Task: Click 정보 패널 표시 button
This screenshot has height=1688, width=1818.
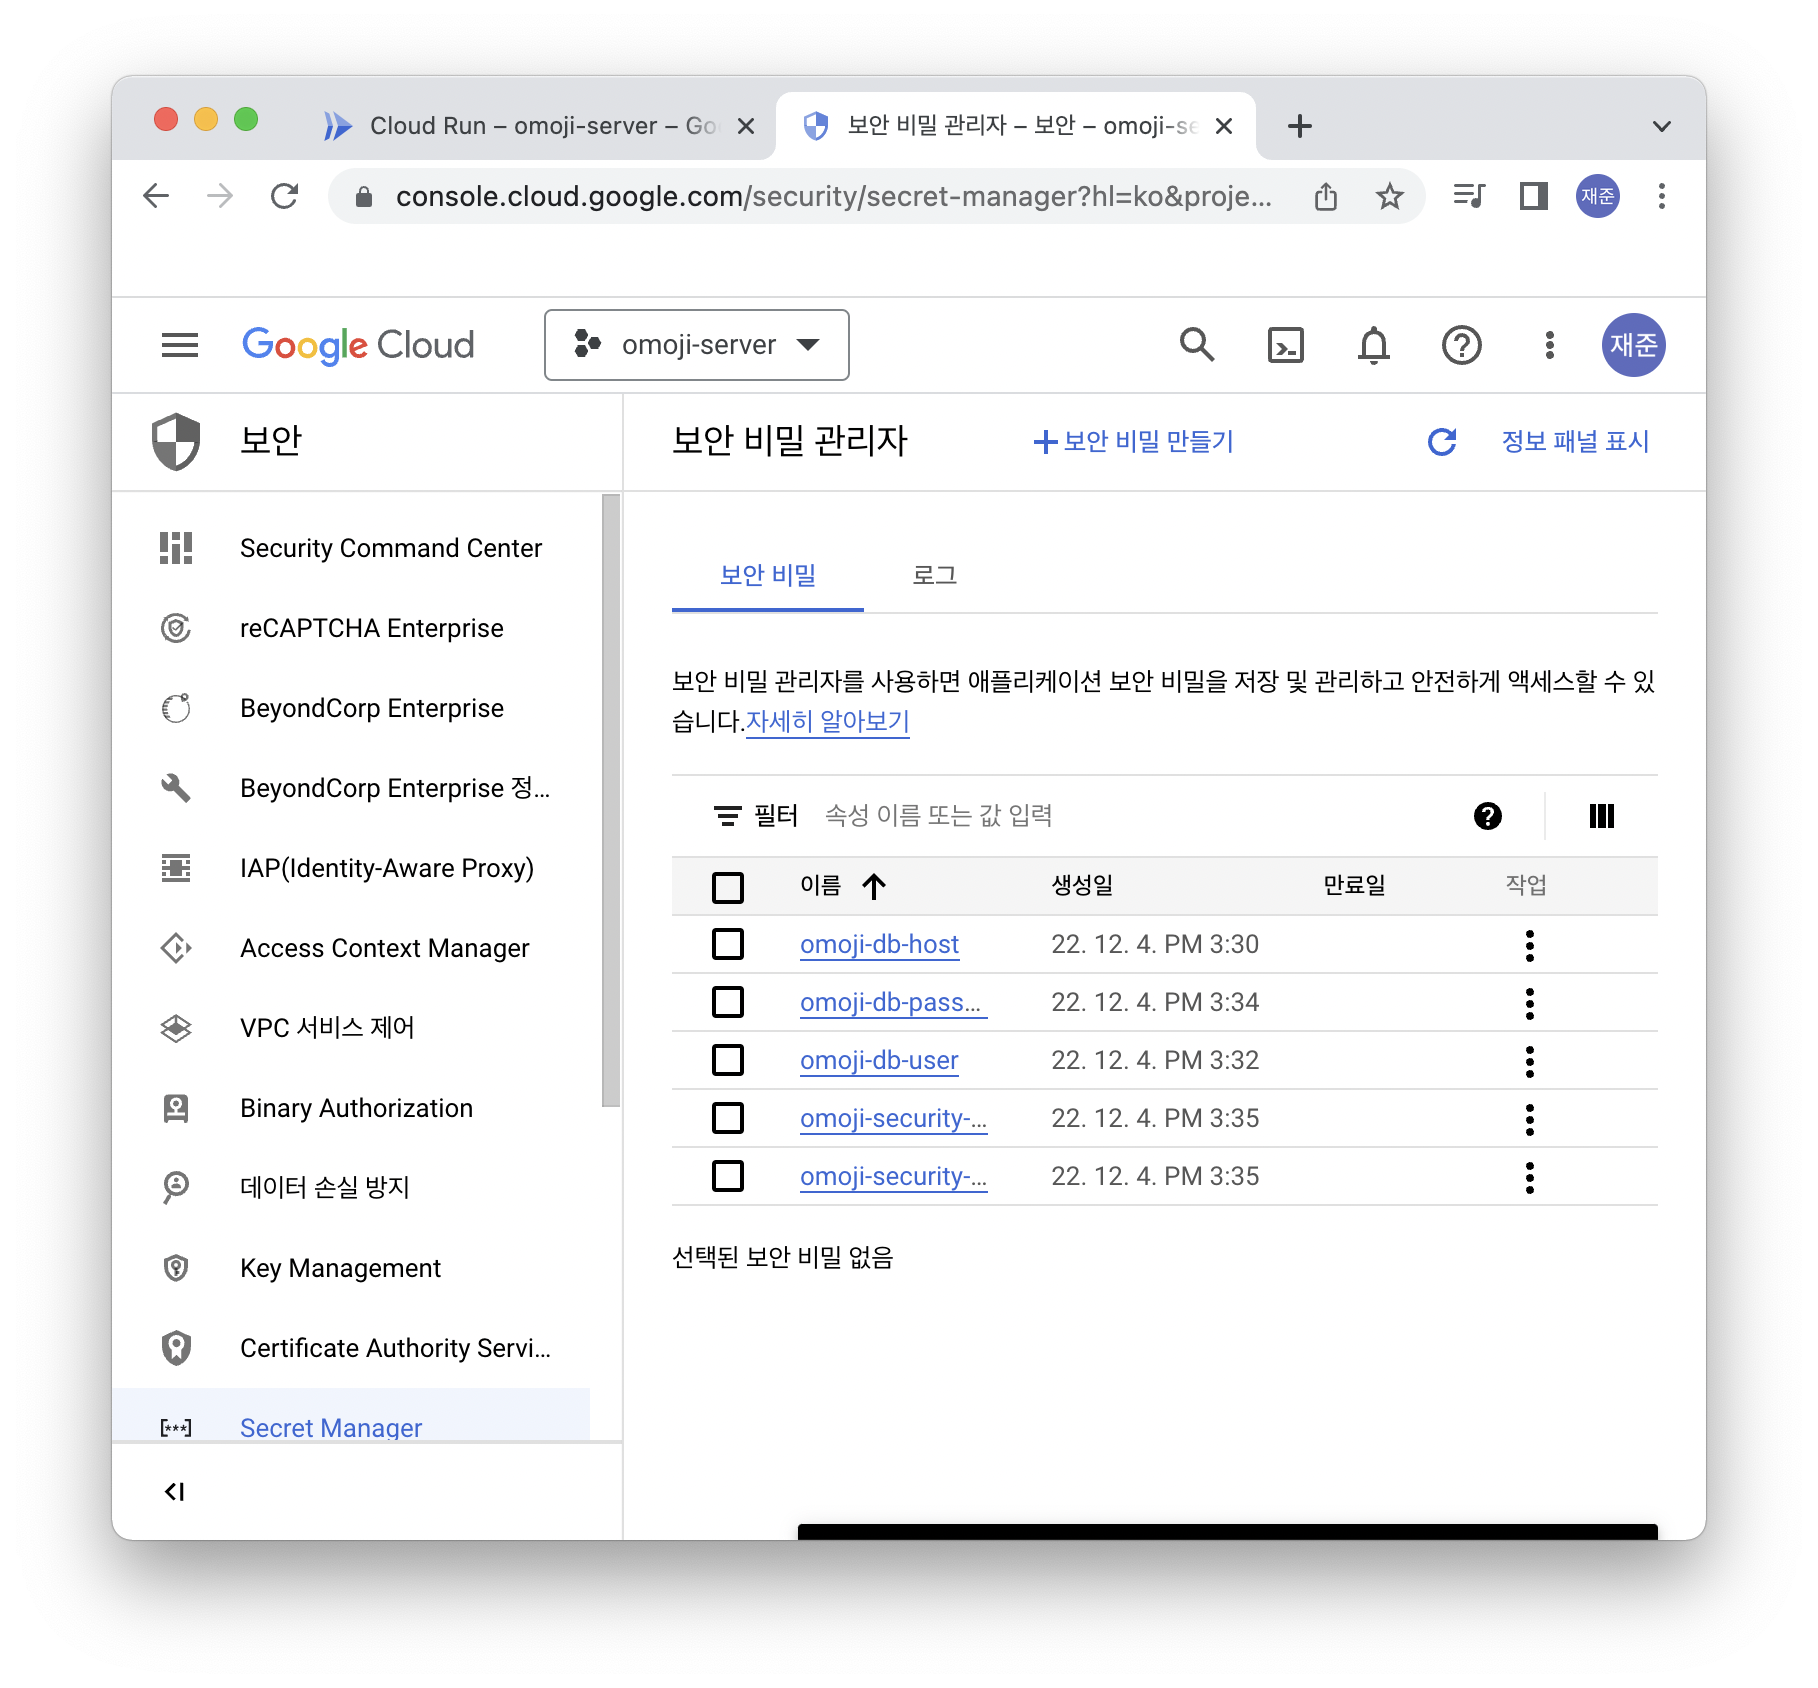Action: click(x=1575, y=441)
